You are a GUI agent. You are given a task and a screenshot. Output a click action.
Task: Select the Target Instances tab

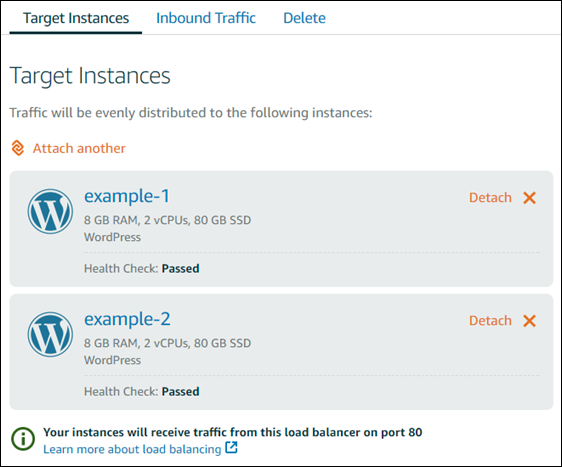point(76,18)
